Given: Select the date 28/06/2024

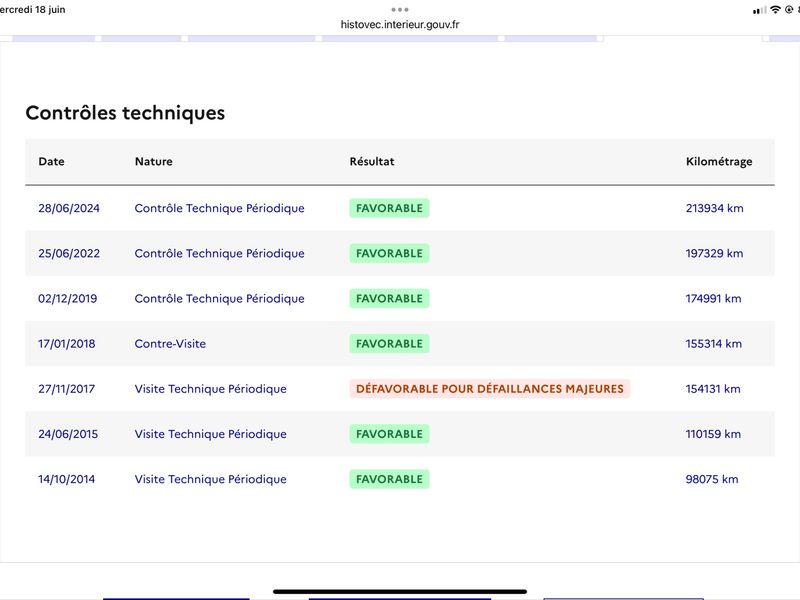Looking at the screenshot, I should pos(69,208).
